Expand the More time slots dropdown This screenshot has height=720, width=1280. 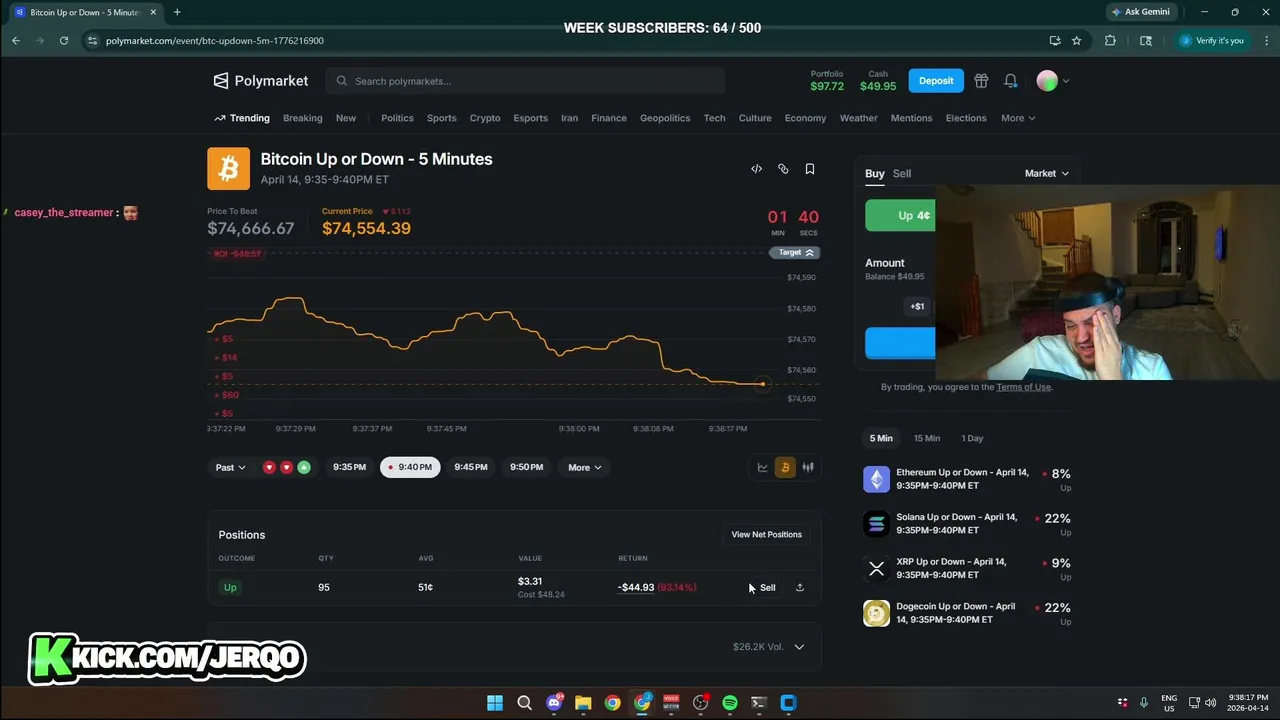(x=585, y=467)
